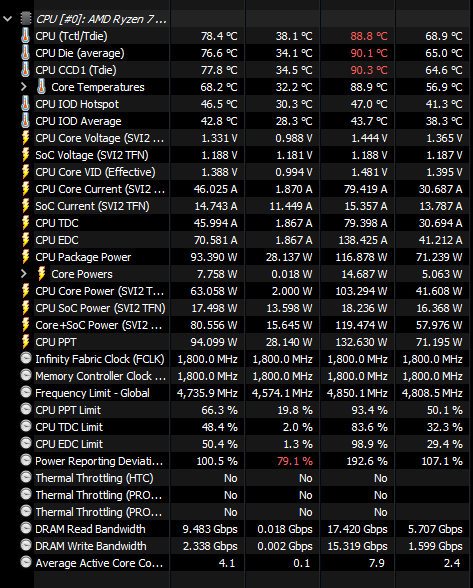Click lightning icon next to CPU TDC
The width and height of the screenshot is (473, 588).
[x=26, y=223]
